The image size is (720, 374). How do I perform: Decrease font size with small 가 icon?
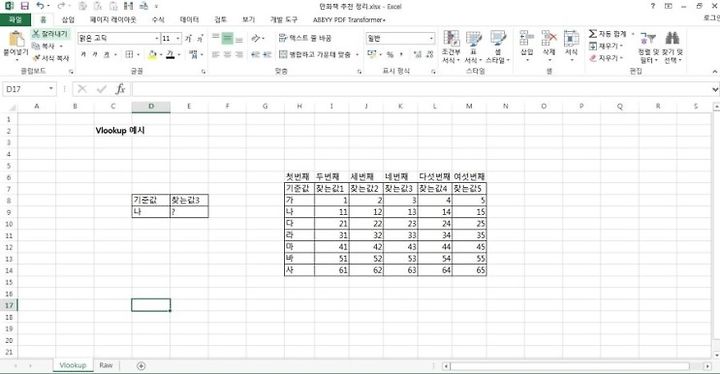[x=200, y=39]
